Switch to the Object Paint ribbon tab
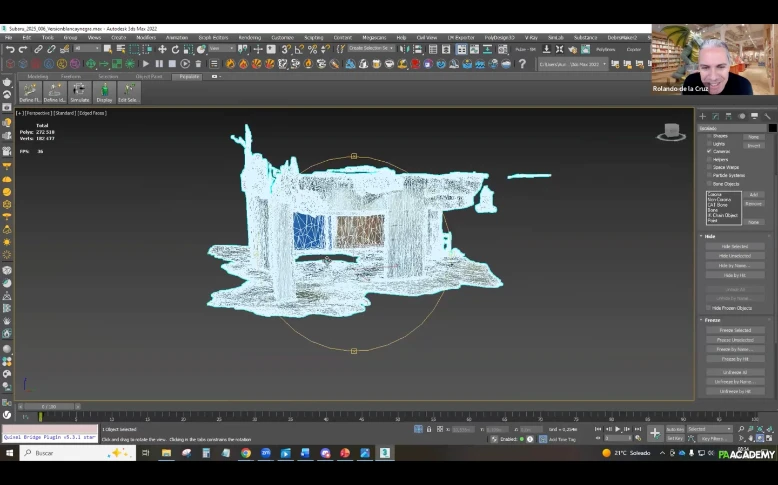Image resolution: width=778 pixels, height=485 pixels. pos(148,76)
